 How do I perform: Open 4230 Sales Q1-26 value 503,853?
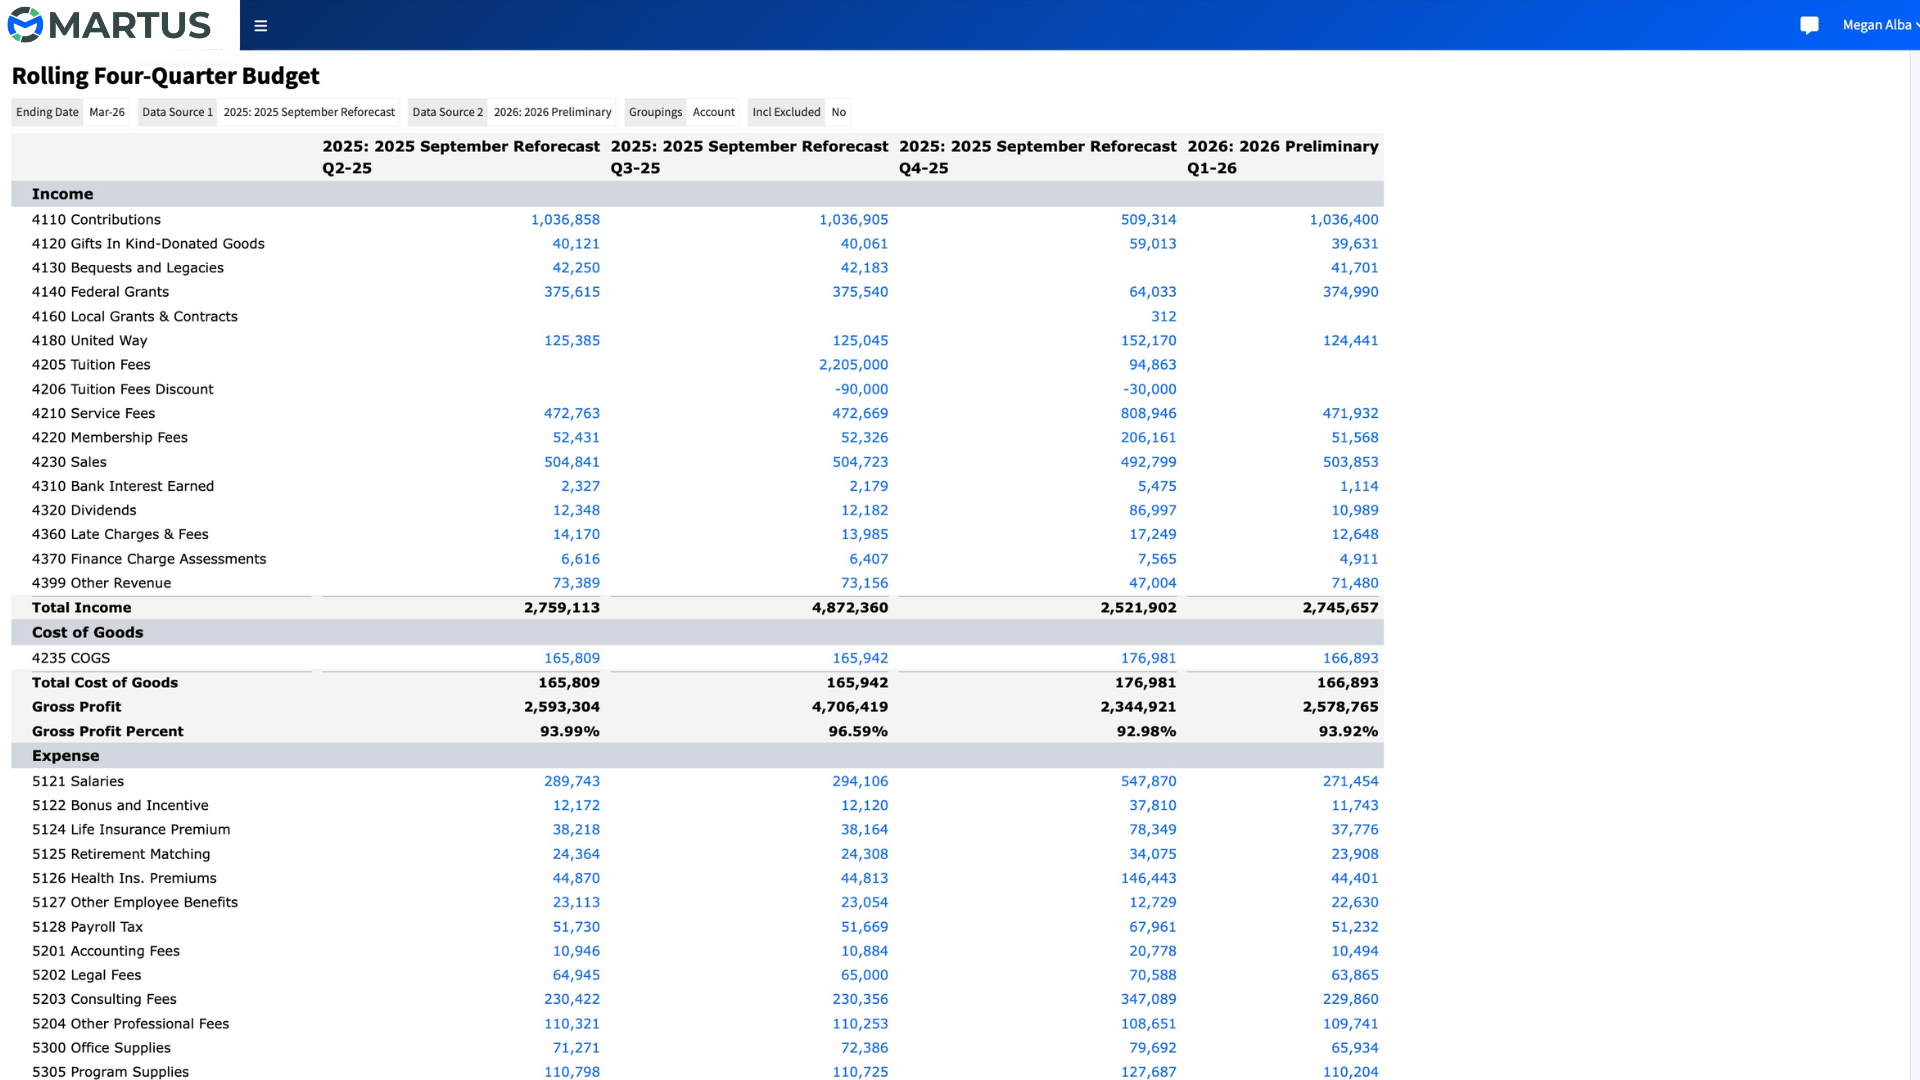(x=1350, y=462)
